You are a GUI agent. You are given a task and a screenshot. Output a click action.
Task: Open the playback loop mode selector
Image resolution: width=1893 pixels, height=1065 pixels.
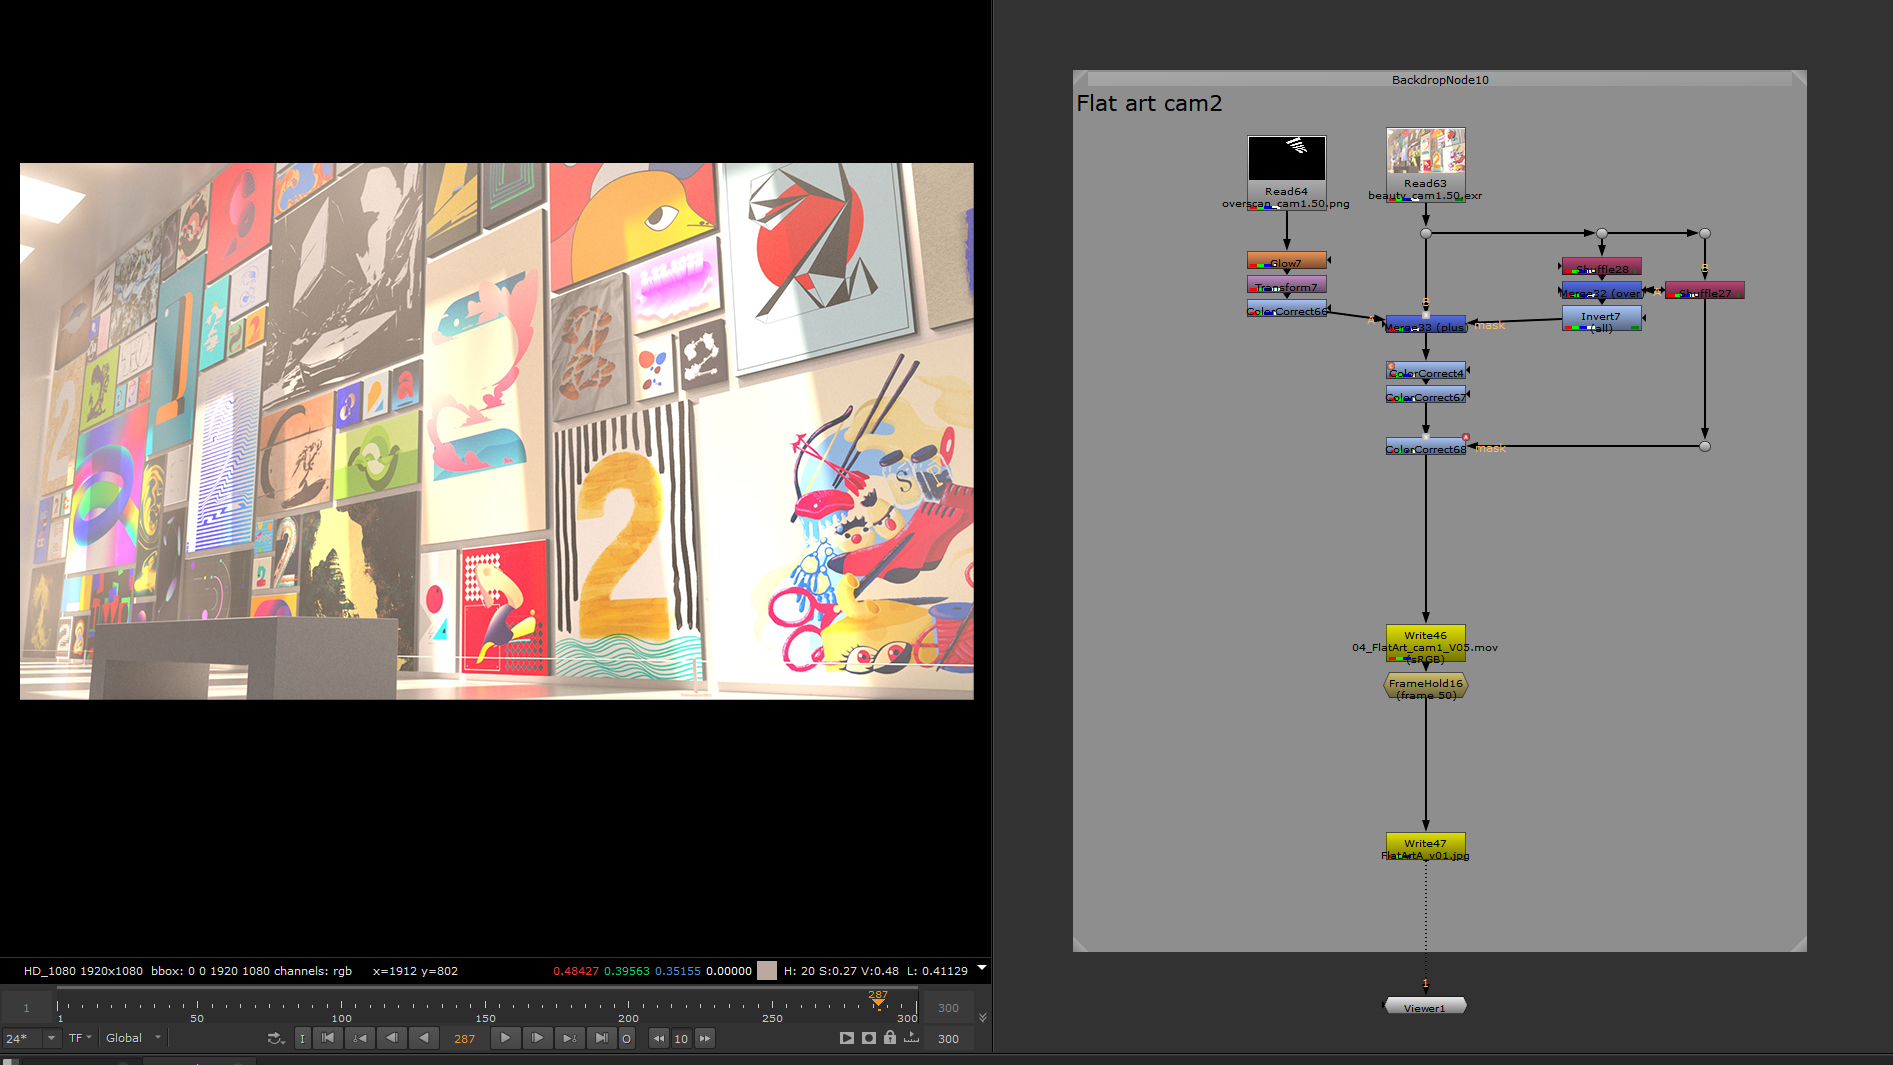point(275,1038)
